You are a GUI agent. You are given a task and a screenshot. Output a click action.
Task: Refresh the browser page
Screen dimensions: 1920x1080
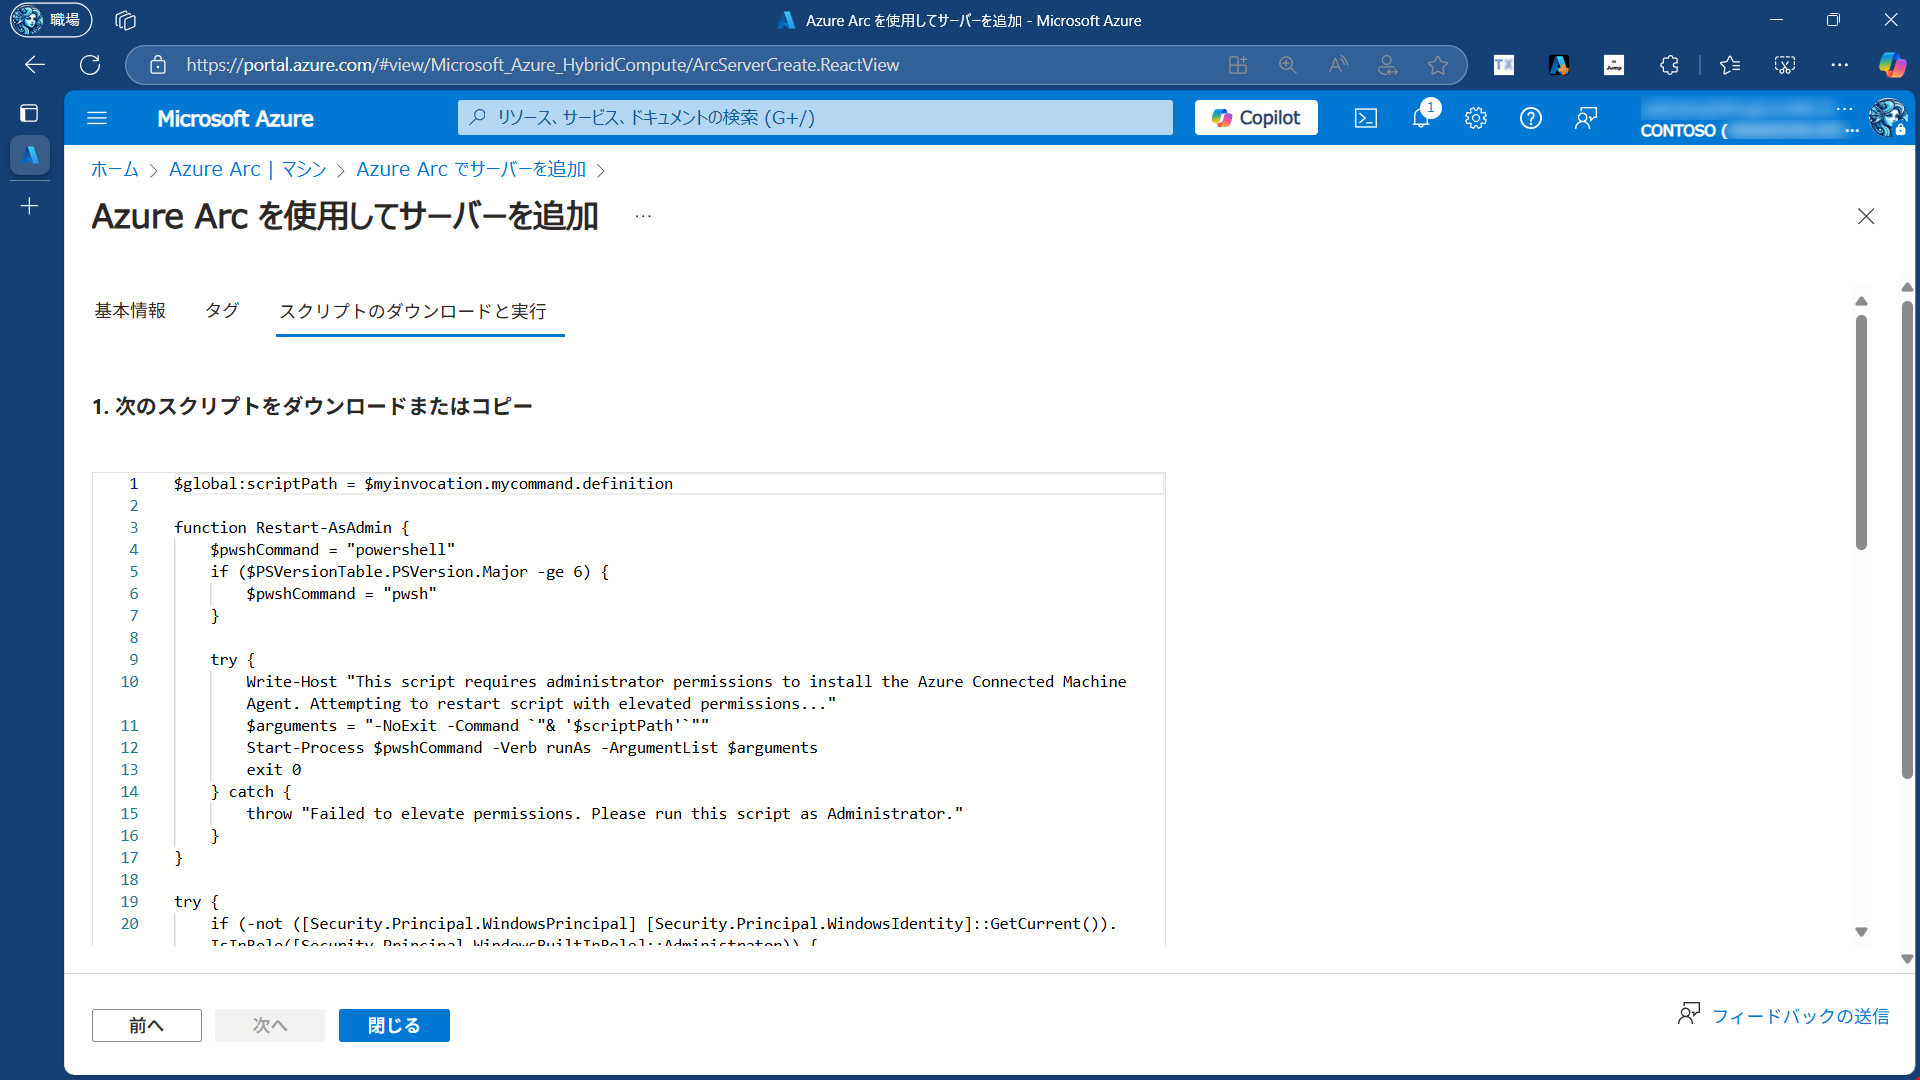click(x=90, y=65)
